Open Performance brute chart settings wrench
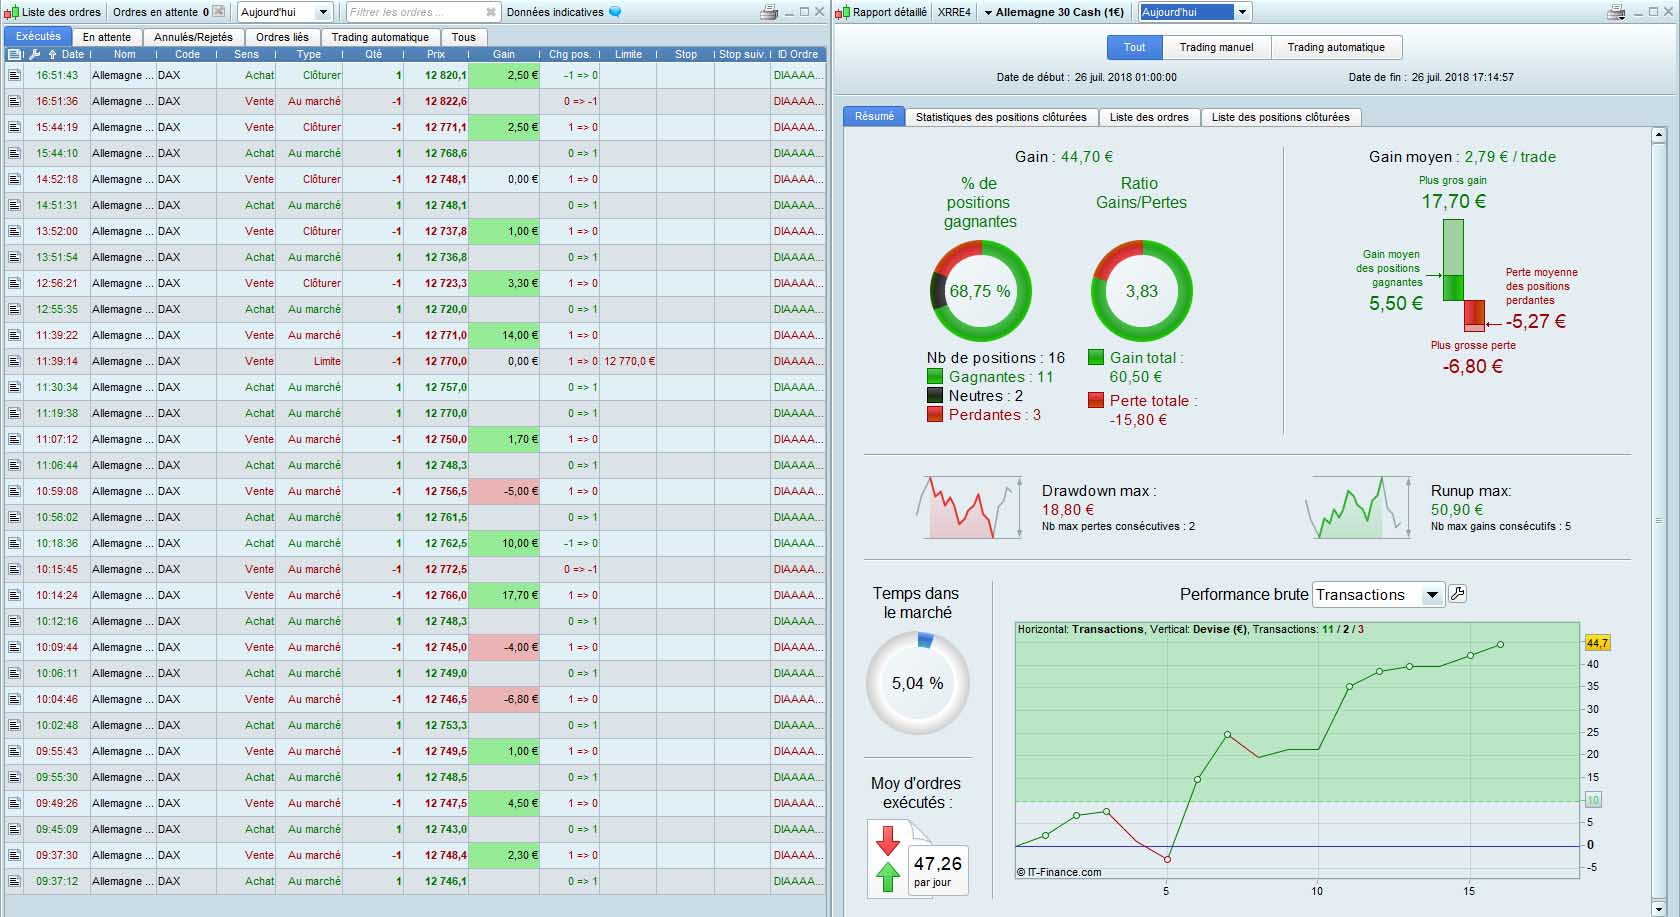1680x917 pixels. click(x=1458, y=594)
